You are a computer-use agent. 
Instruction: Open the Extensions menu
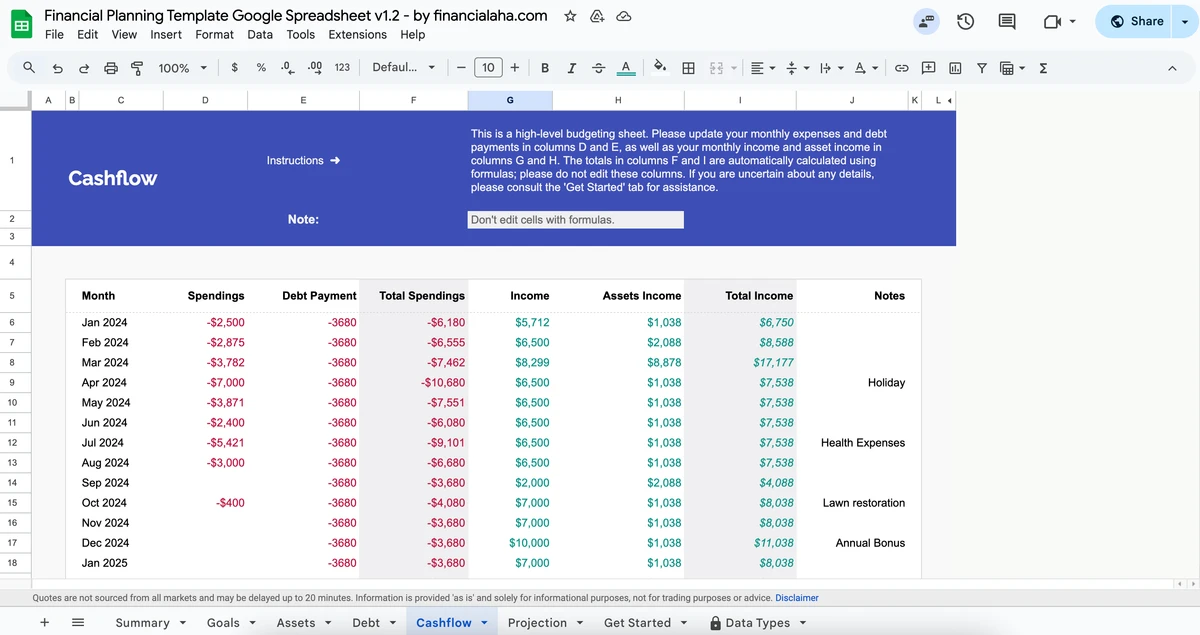[x=357, y=34]
